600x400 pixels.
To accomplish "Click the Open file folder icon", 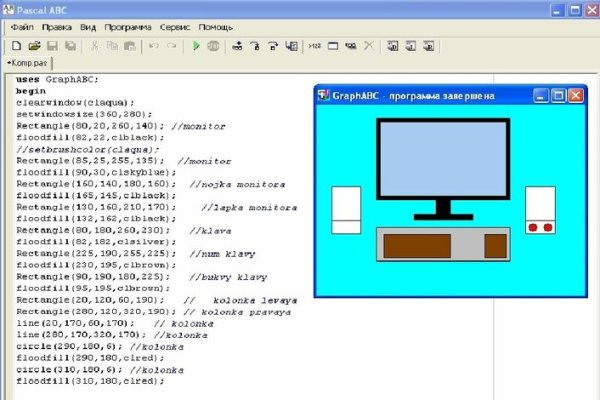I will point(34,46).
